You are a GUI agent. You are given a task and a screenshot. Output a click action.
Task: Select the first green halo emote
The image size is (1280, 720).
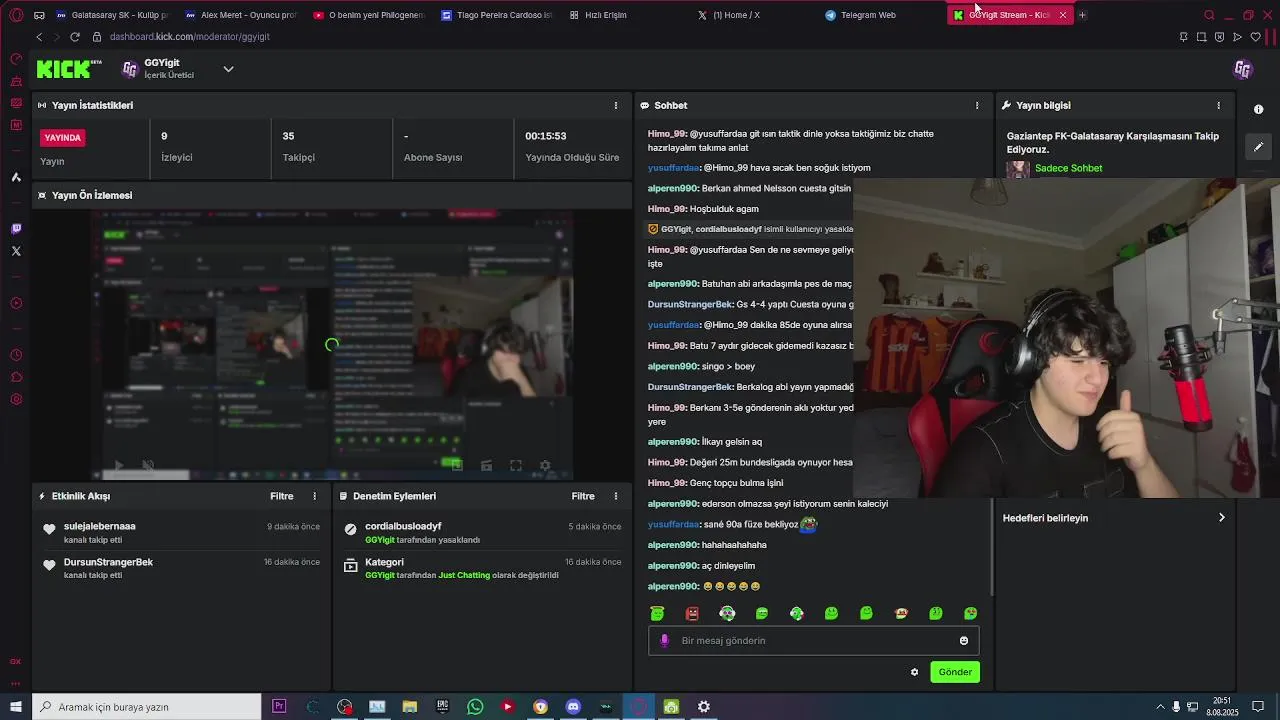click(x=657, y=613)
